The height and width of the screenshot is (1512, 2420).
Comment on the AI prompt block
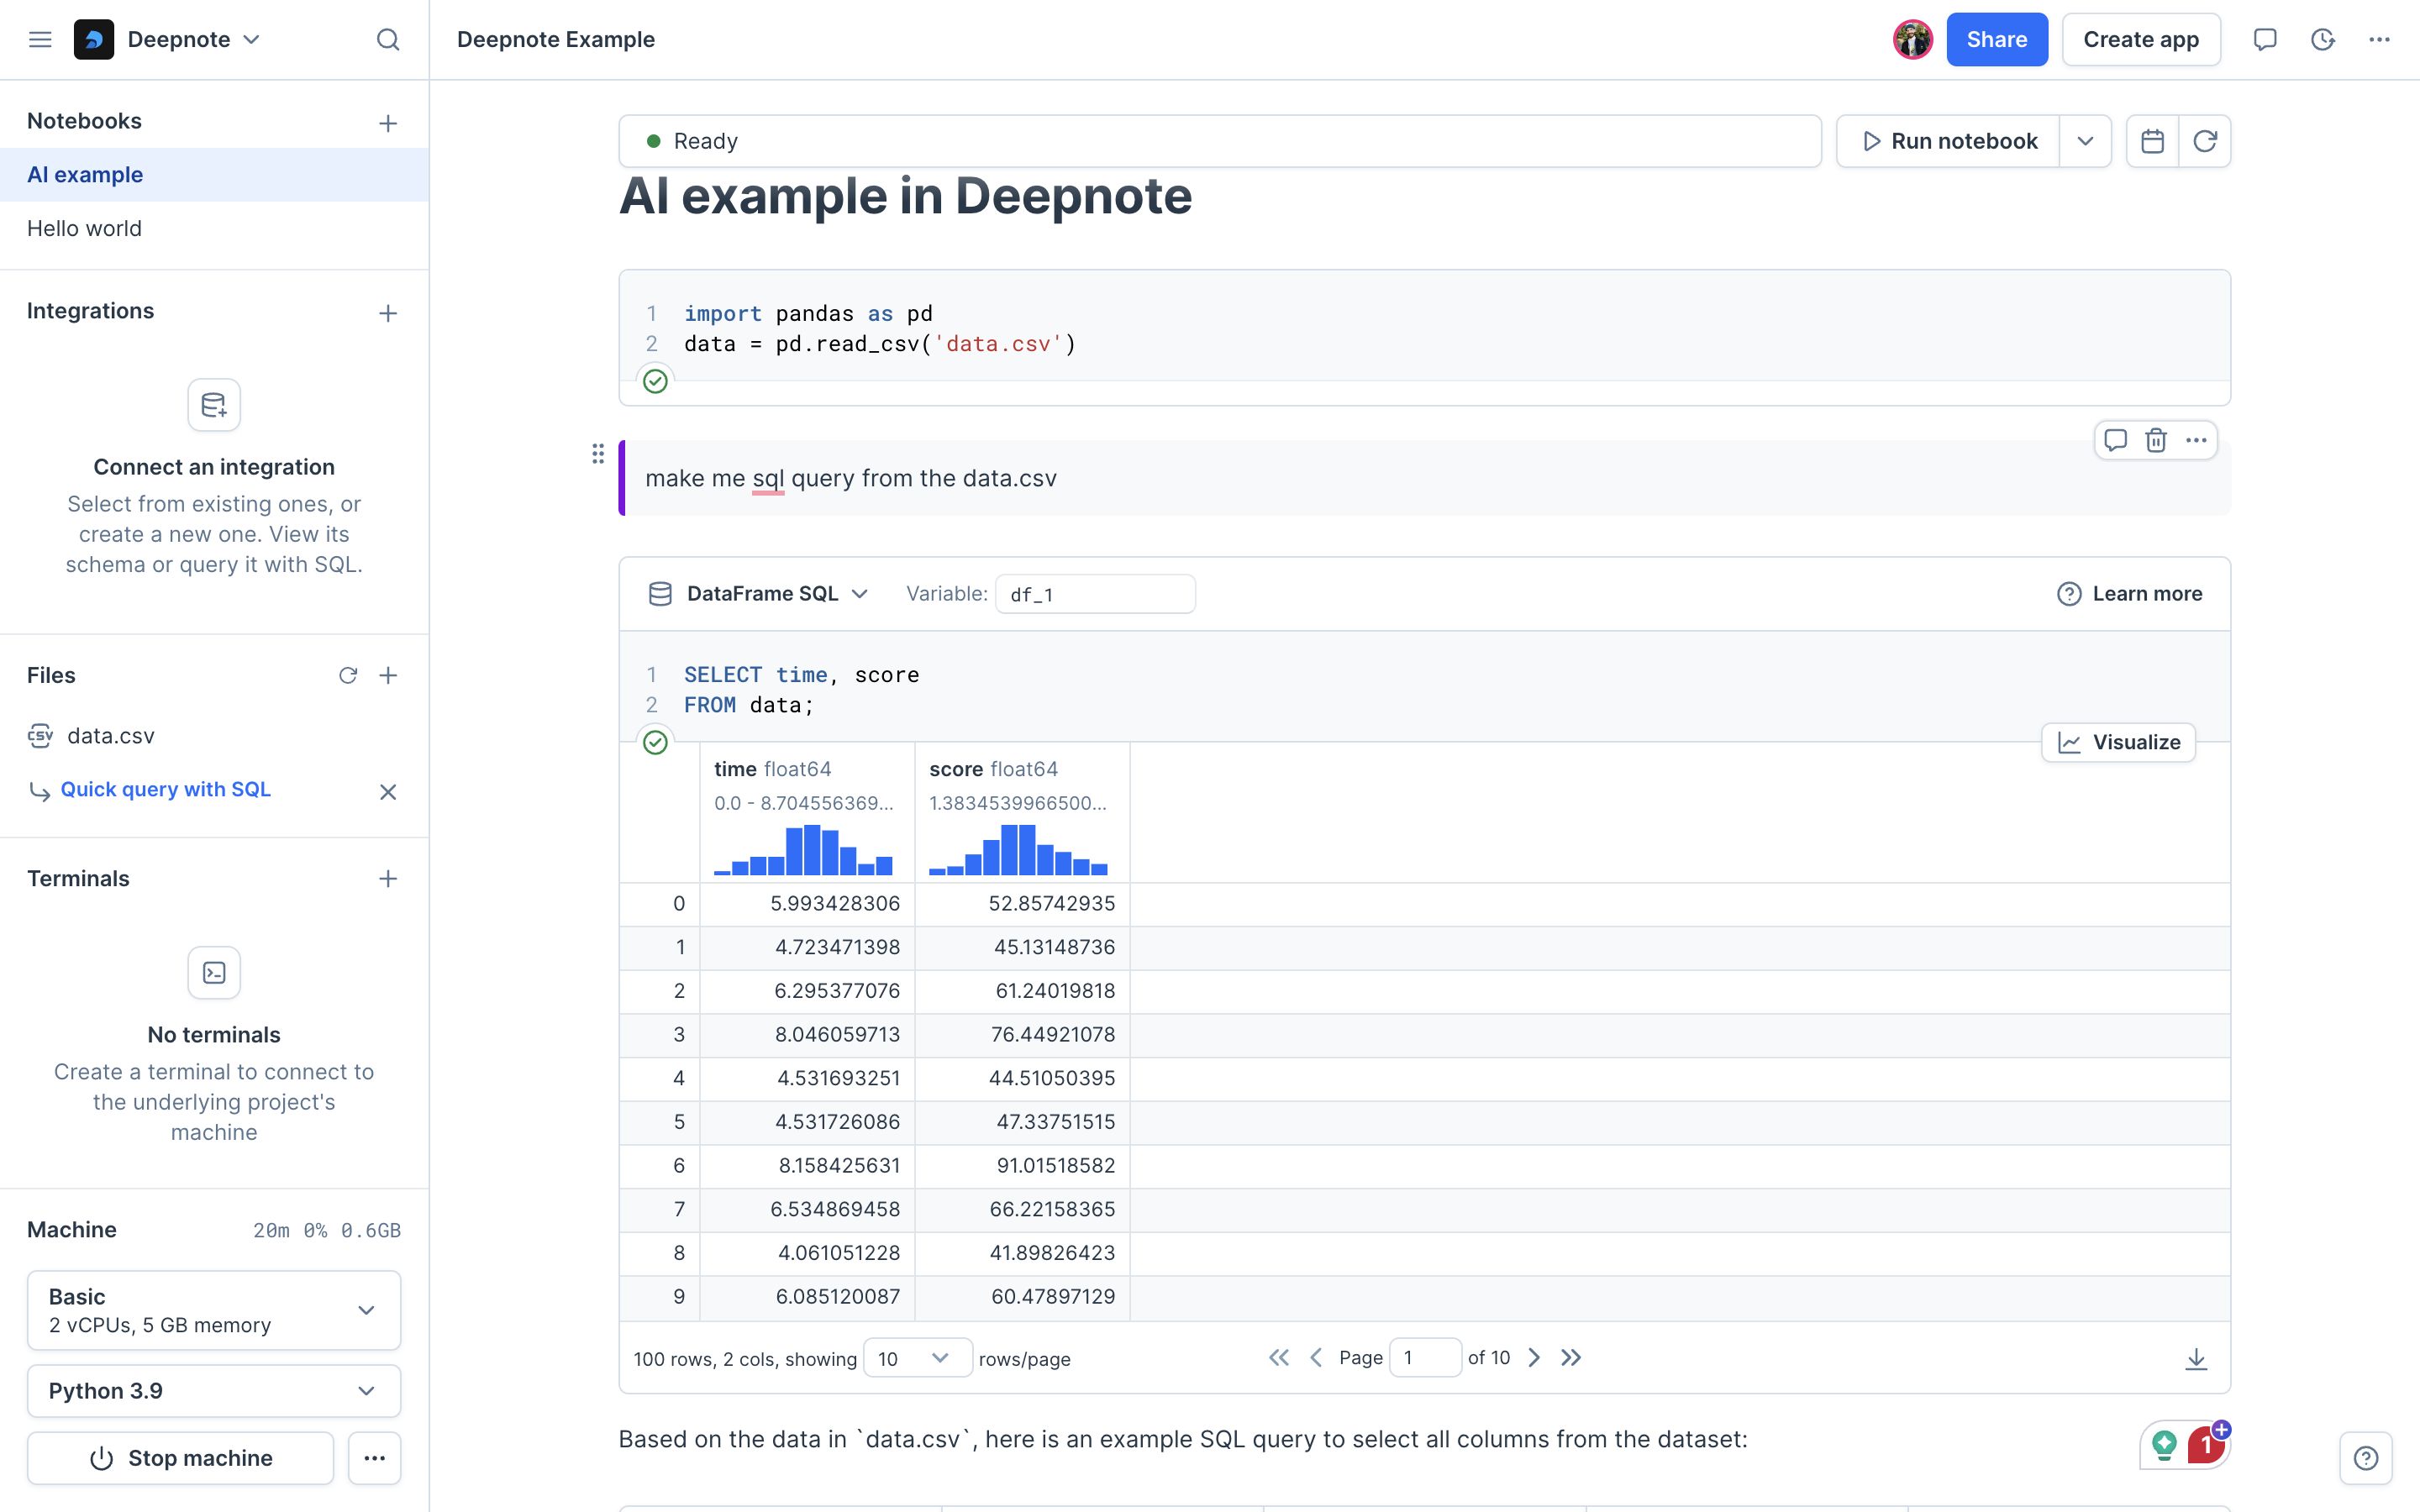point(2115,440)
